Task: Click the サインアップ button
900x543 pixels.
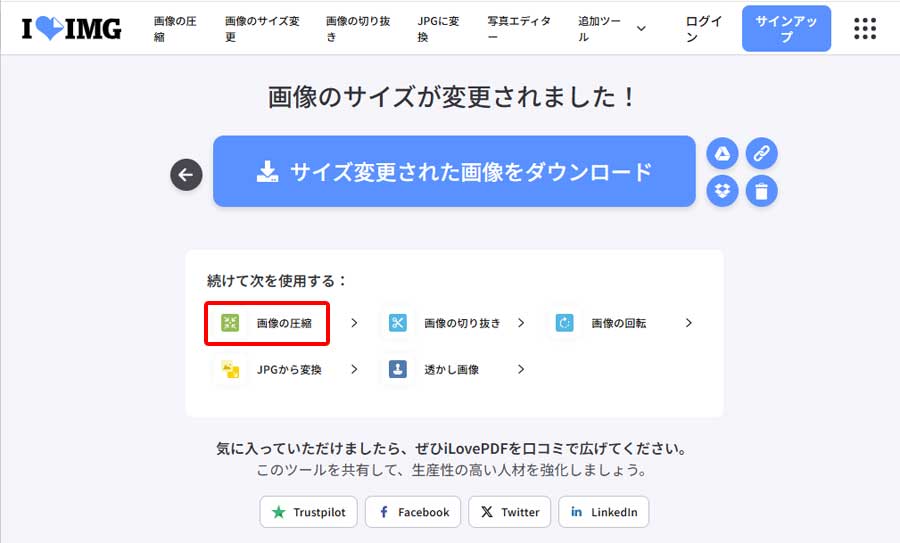Action: pos(786,28)
